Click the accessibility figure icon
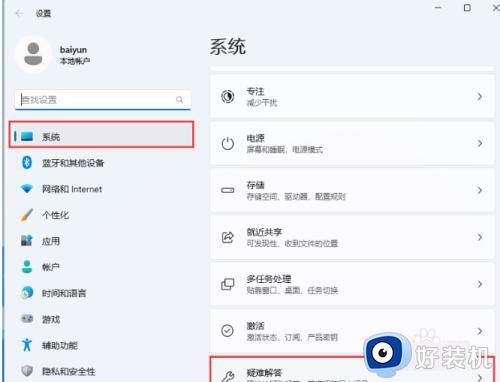This screenshot has width=500, height=382. point(27,345)
